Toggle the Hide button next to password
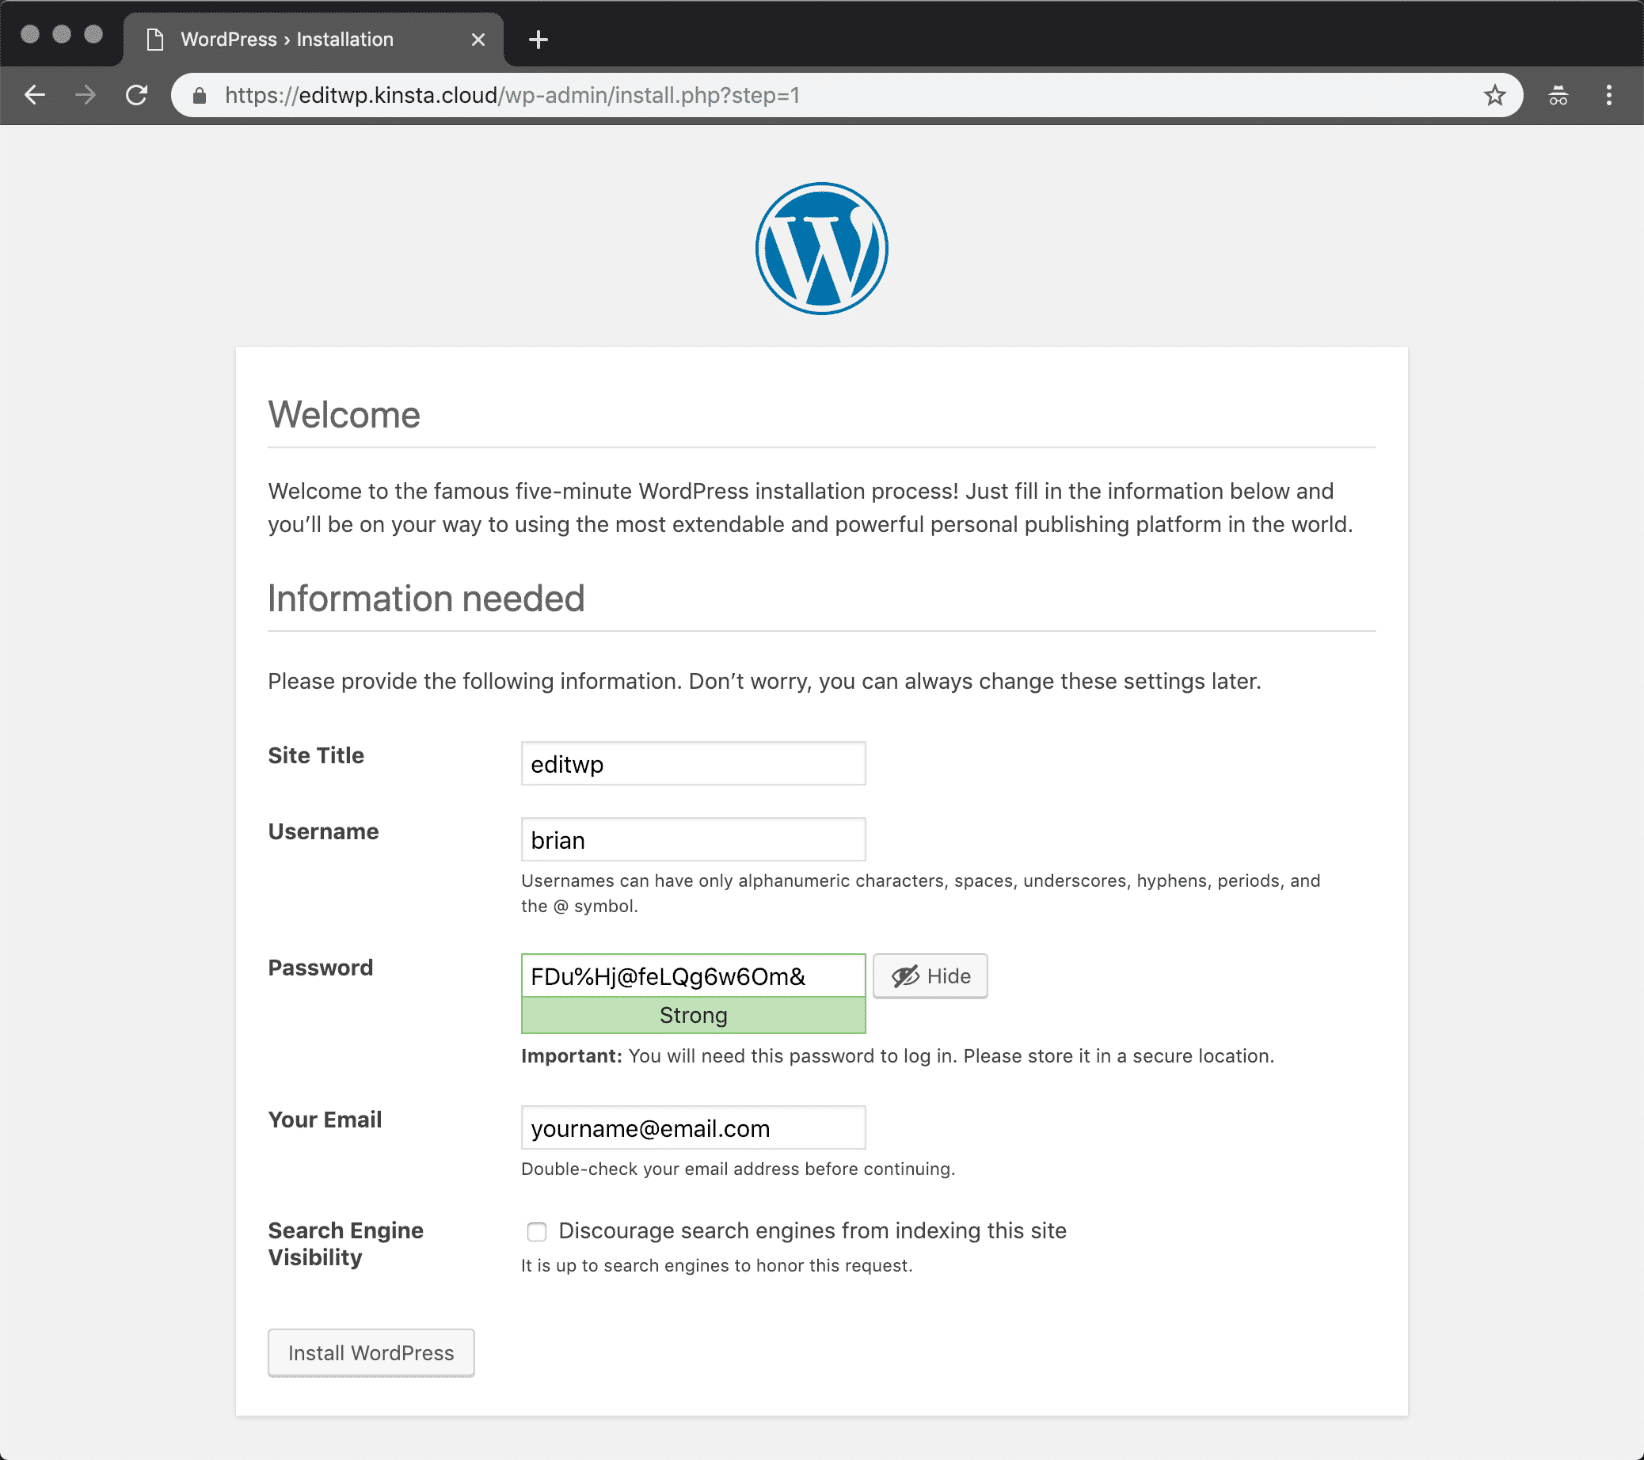 coord(929,975)
